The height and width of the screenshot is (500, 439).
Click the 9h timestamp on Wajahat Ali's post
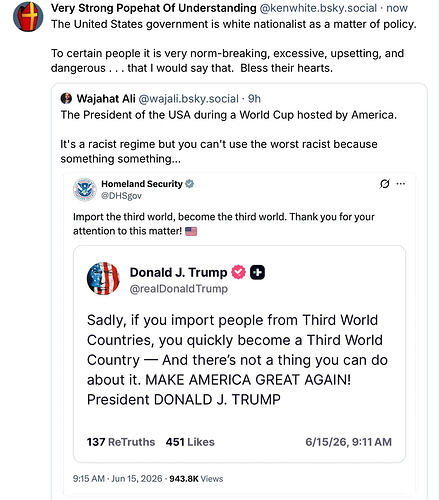(x=254, y=99)
